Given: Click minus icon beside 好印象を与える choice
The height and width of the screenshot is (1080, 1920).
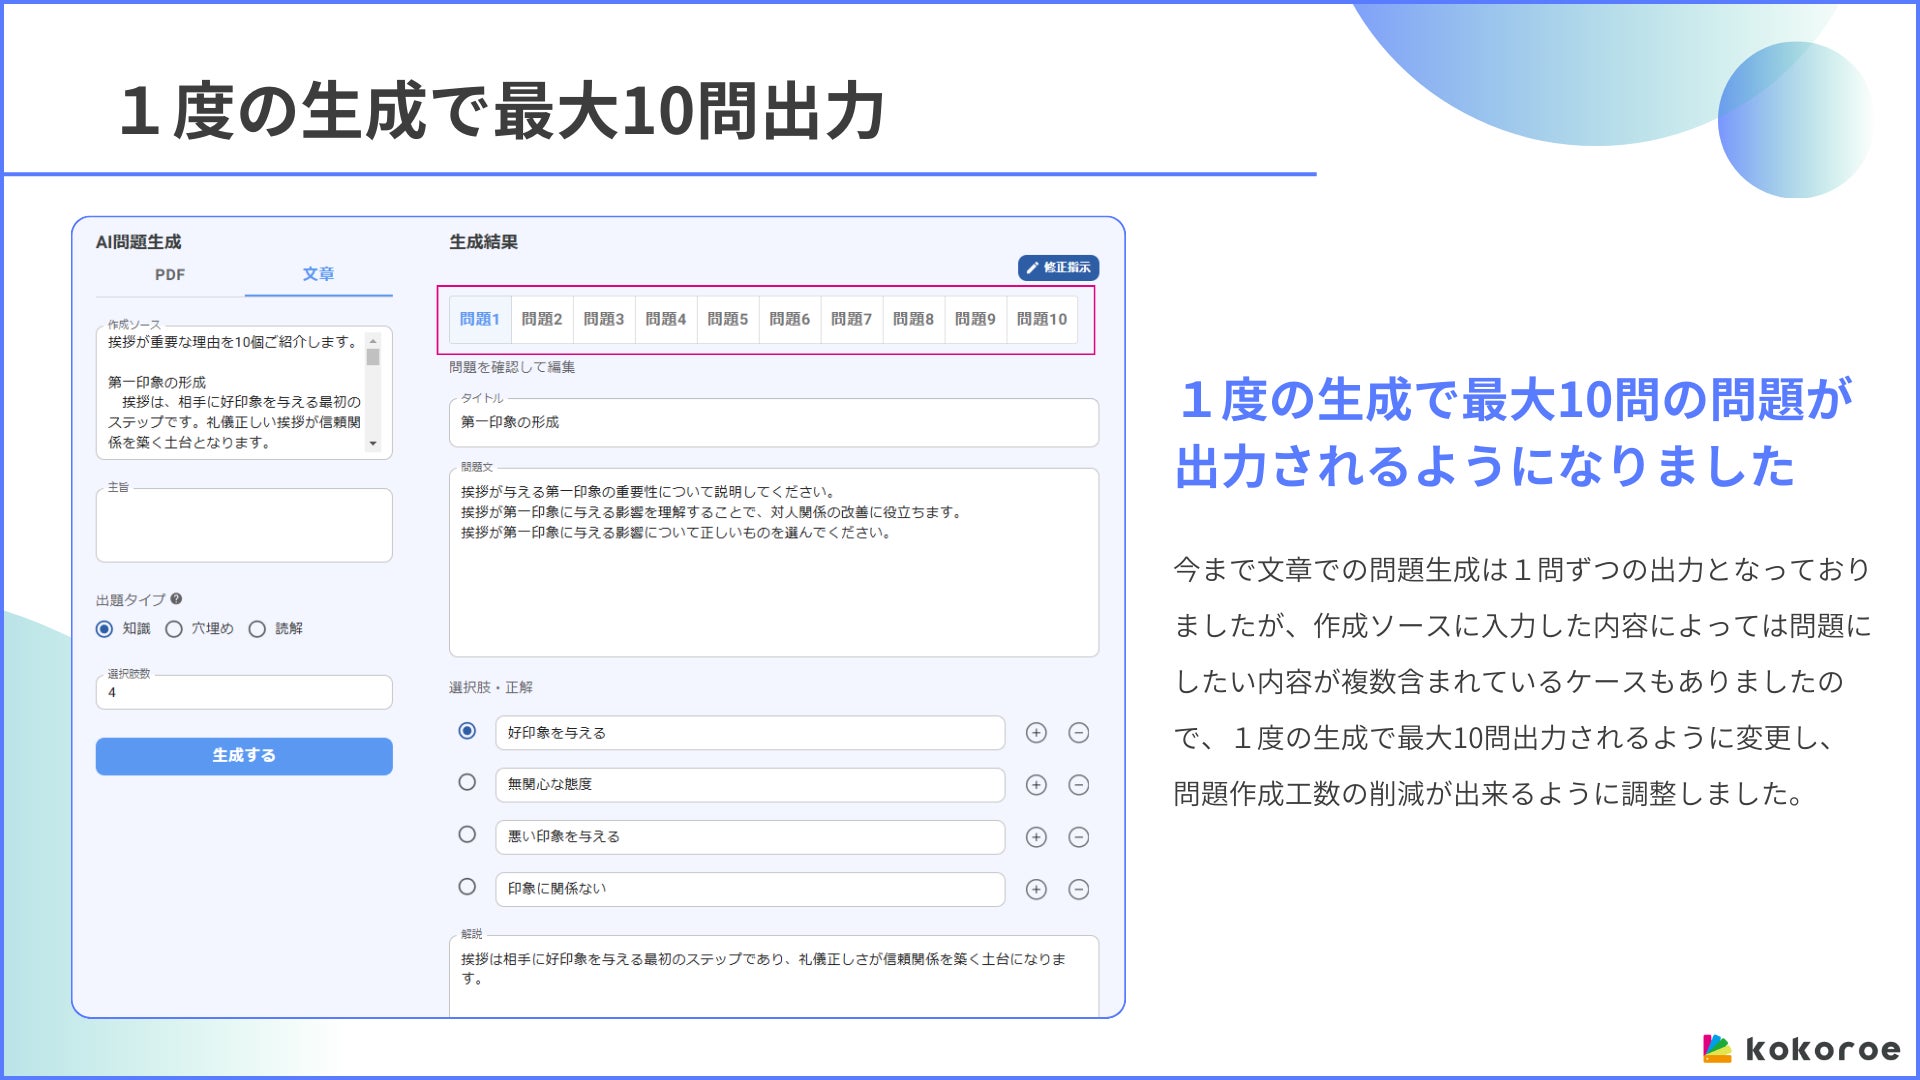Looking at the screenshot, I should 1078,733.
